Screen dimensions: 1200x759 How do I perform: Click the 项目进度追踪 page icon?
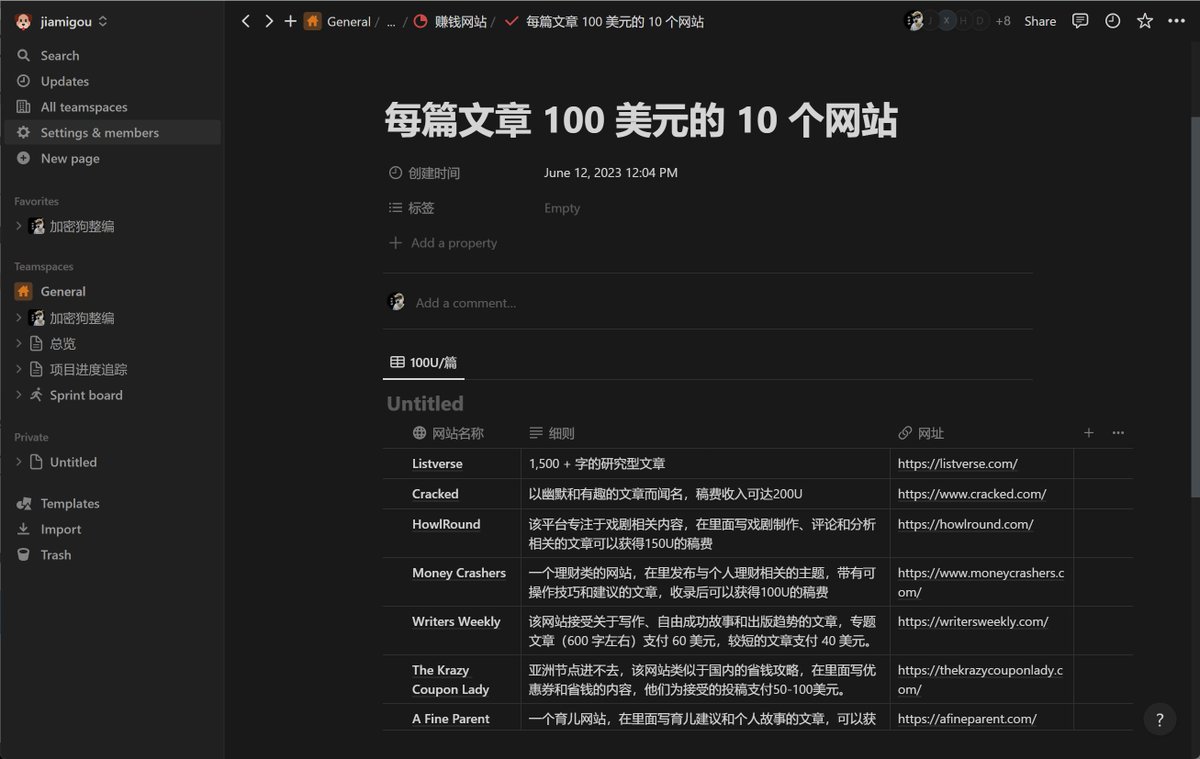tap(37, 369)
